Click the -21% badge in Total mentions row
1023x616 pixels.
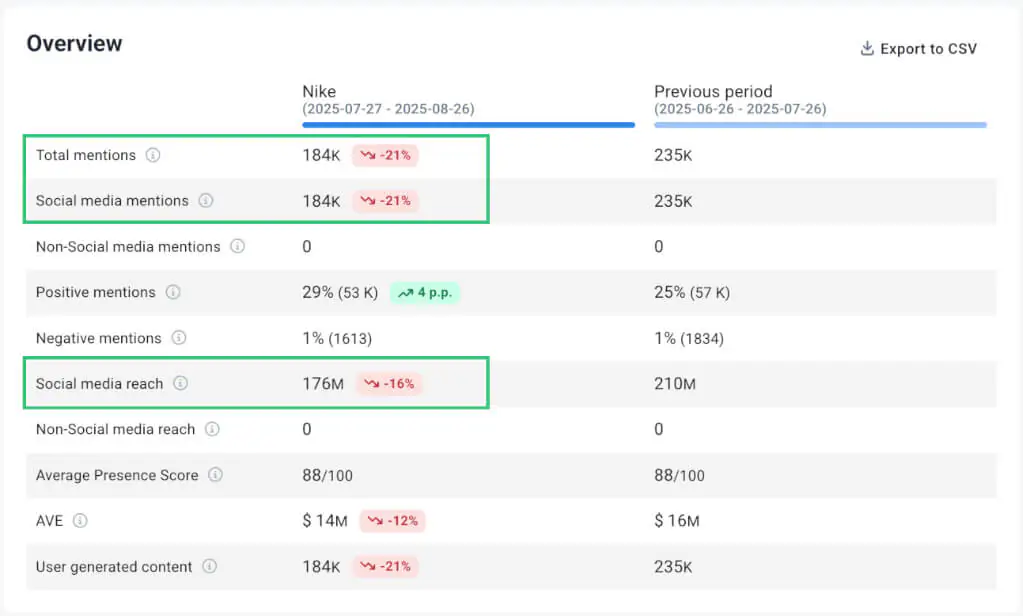pyautogui.click(x=385, y=155)
